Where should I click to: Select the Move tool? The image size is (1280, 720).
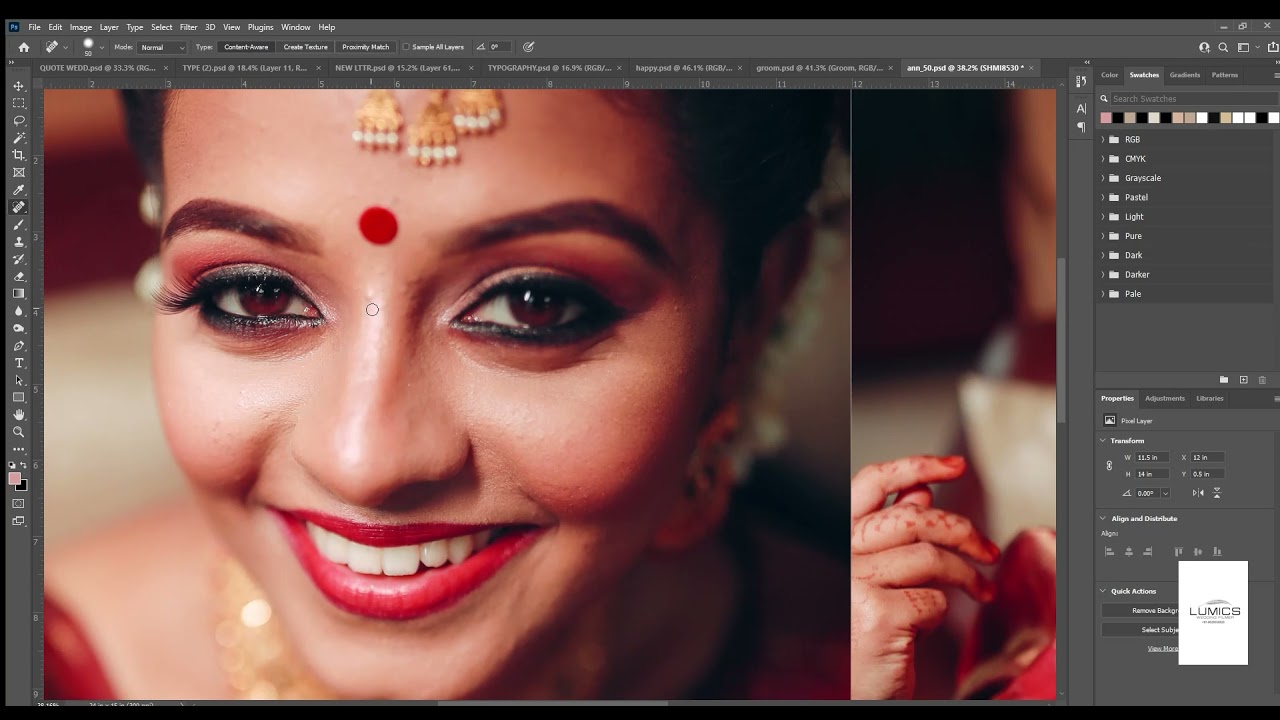click(x=18, y=86)
